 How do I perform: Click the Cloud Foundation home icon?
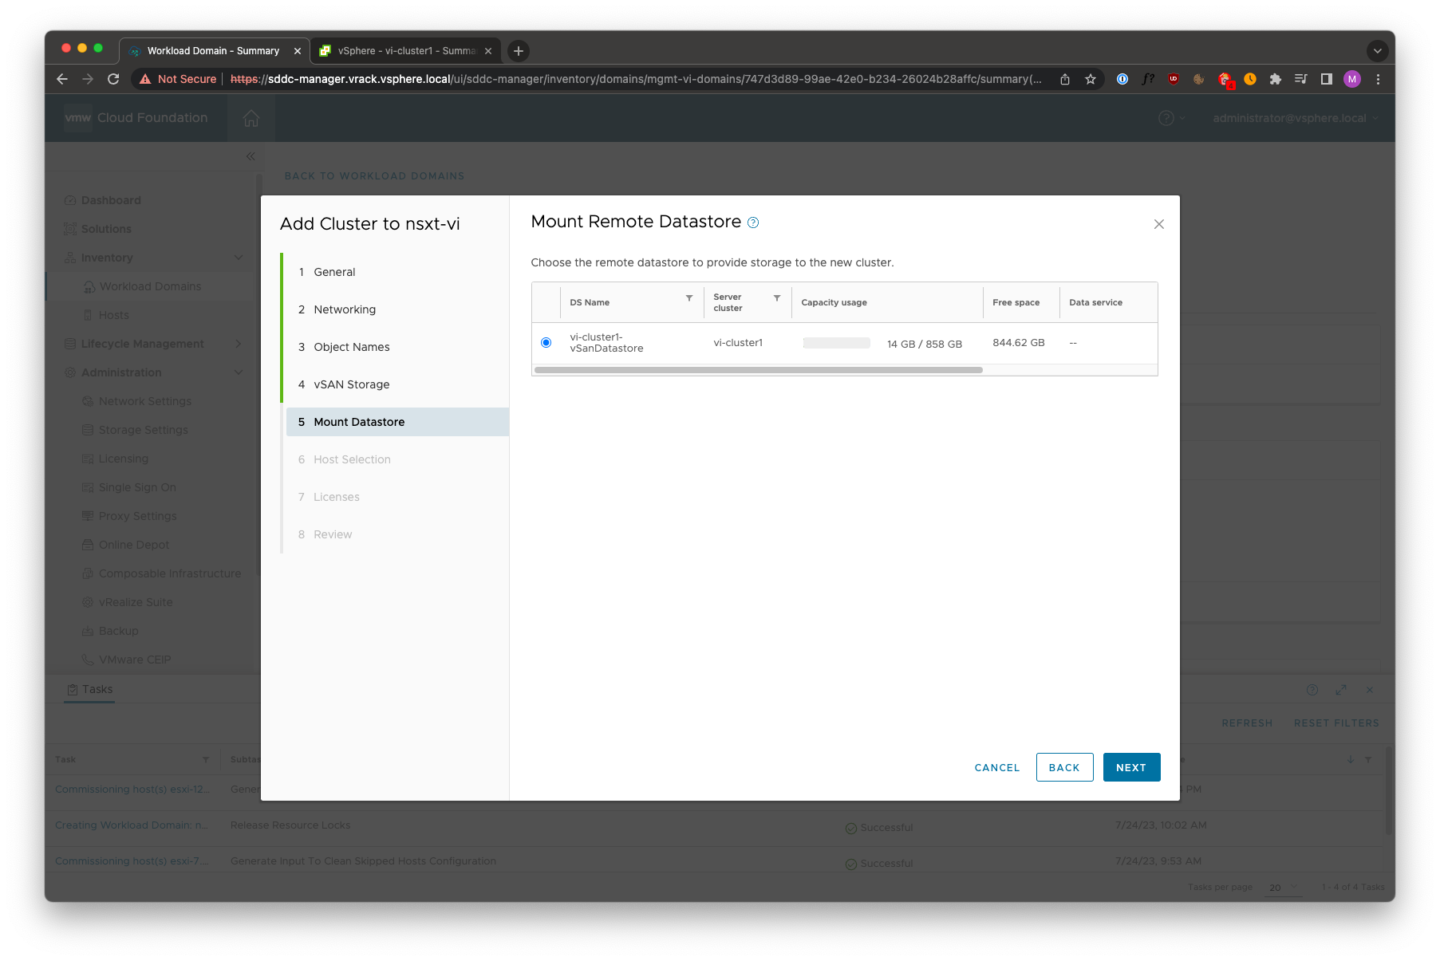click(250, 117)
